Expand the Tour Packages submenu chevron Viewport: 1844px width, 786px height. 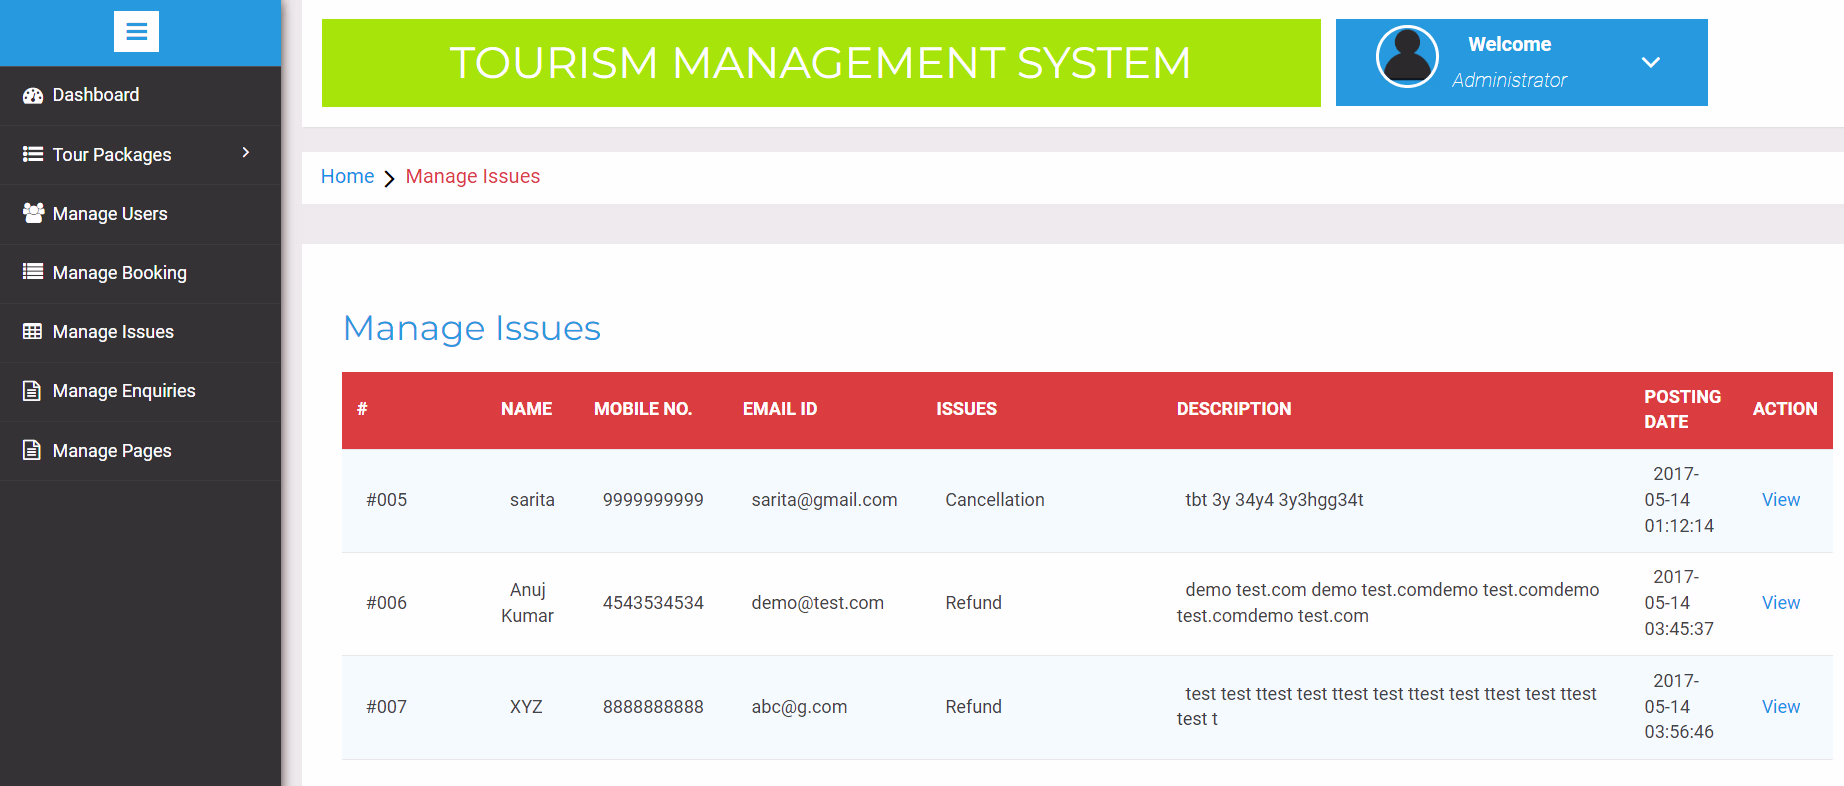pos(245,153)
